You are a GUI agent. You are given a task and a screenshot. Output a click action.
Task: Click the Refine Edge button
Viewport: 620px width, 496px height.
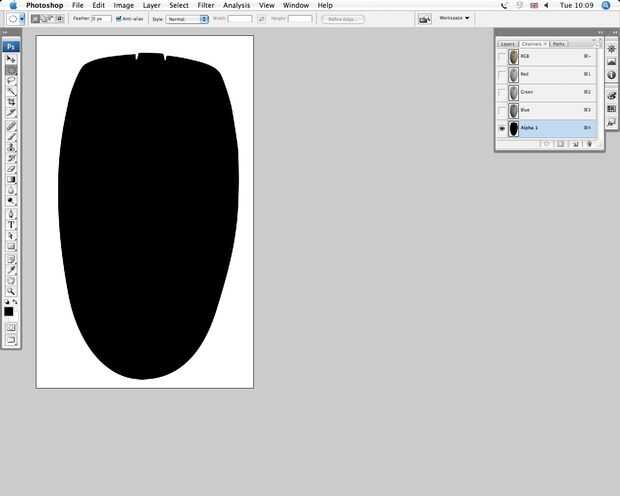pos(342,19)
